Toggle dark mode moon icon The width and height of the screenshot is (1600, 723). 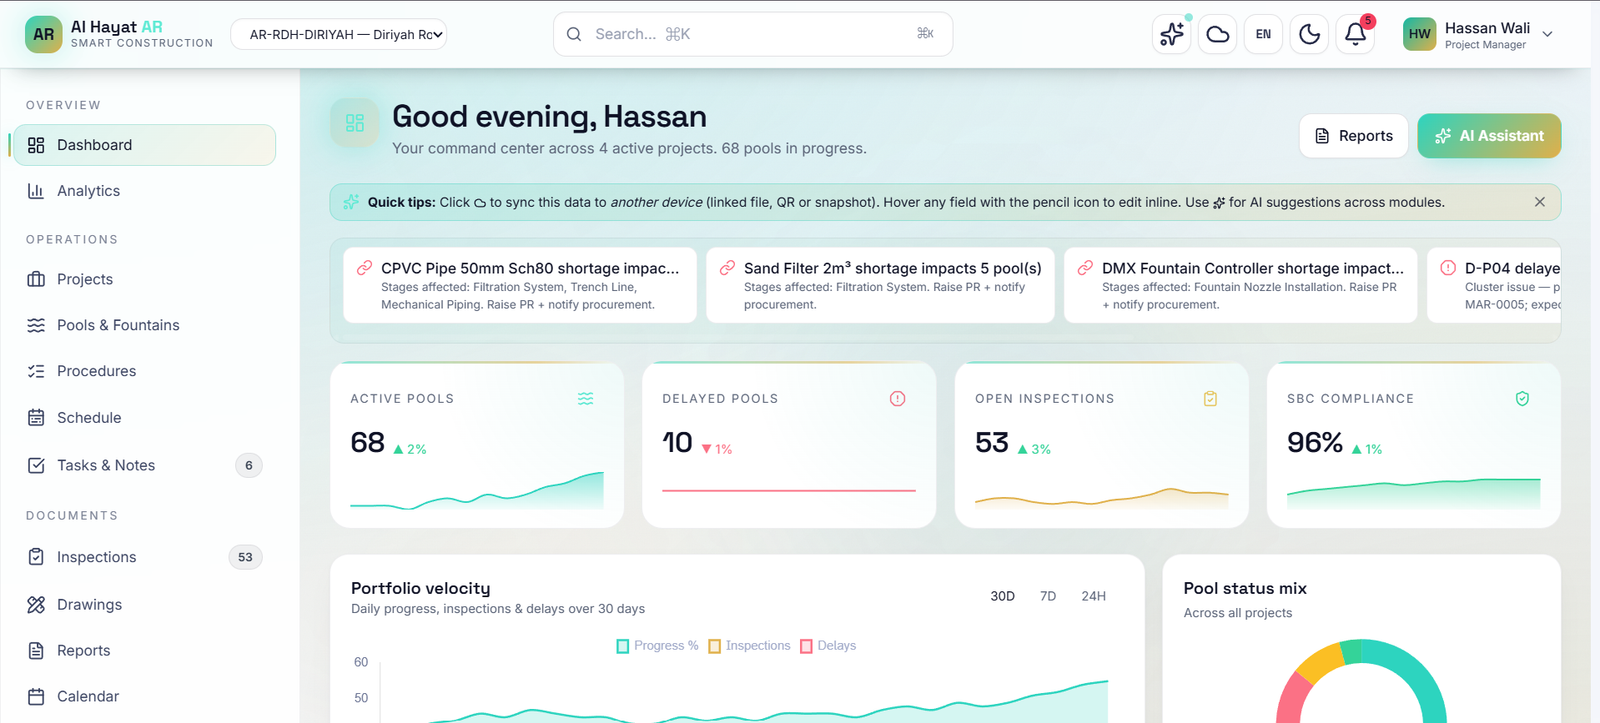point(1309,34)
